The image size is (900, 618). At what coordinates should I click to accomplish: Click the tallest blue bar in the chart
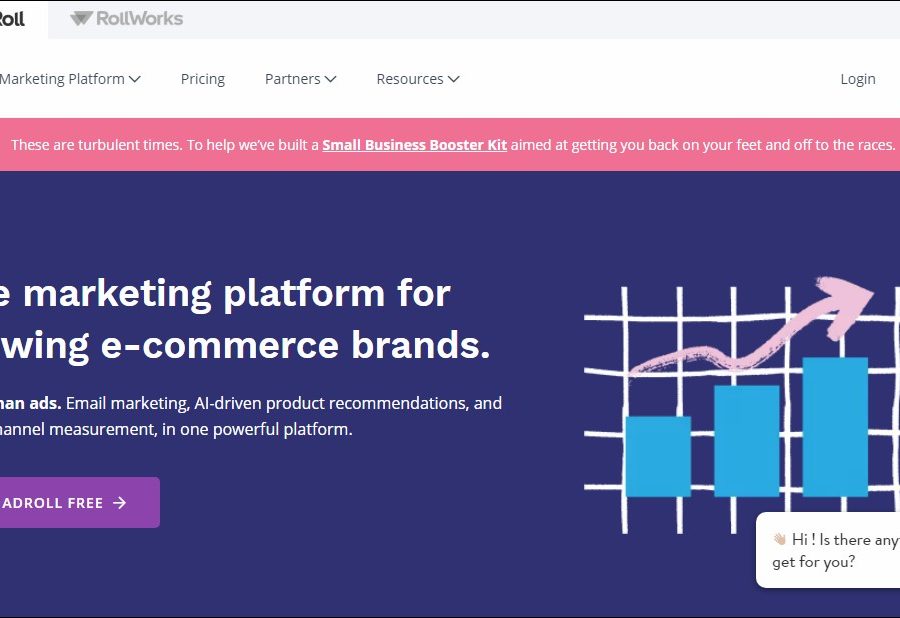[x=835, y=426]
